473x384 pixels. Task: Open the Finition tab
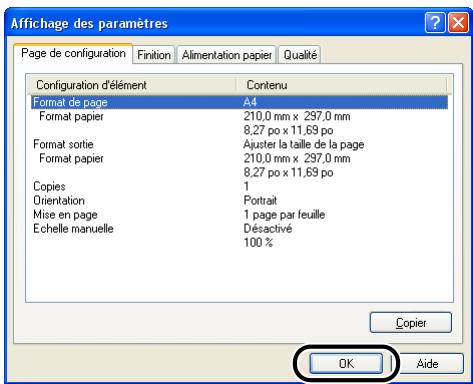point(154,55)
